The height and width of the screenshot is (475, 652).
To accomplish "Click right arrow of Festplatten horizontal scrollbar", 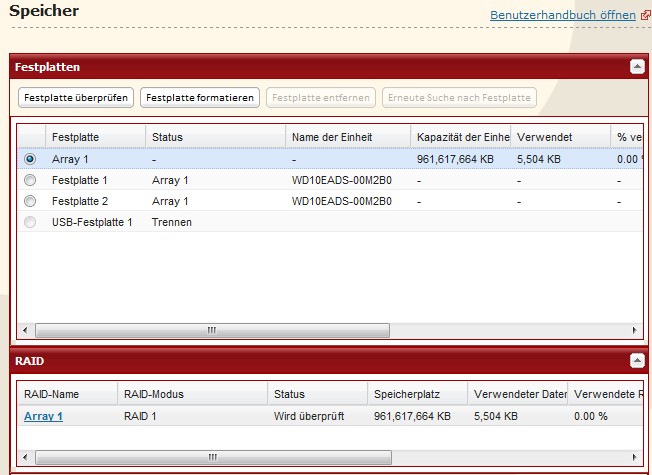I will pyautogui.click(x=635, y=330).
